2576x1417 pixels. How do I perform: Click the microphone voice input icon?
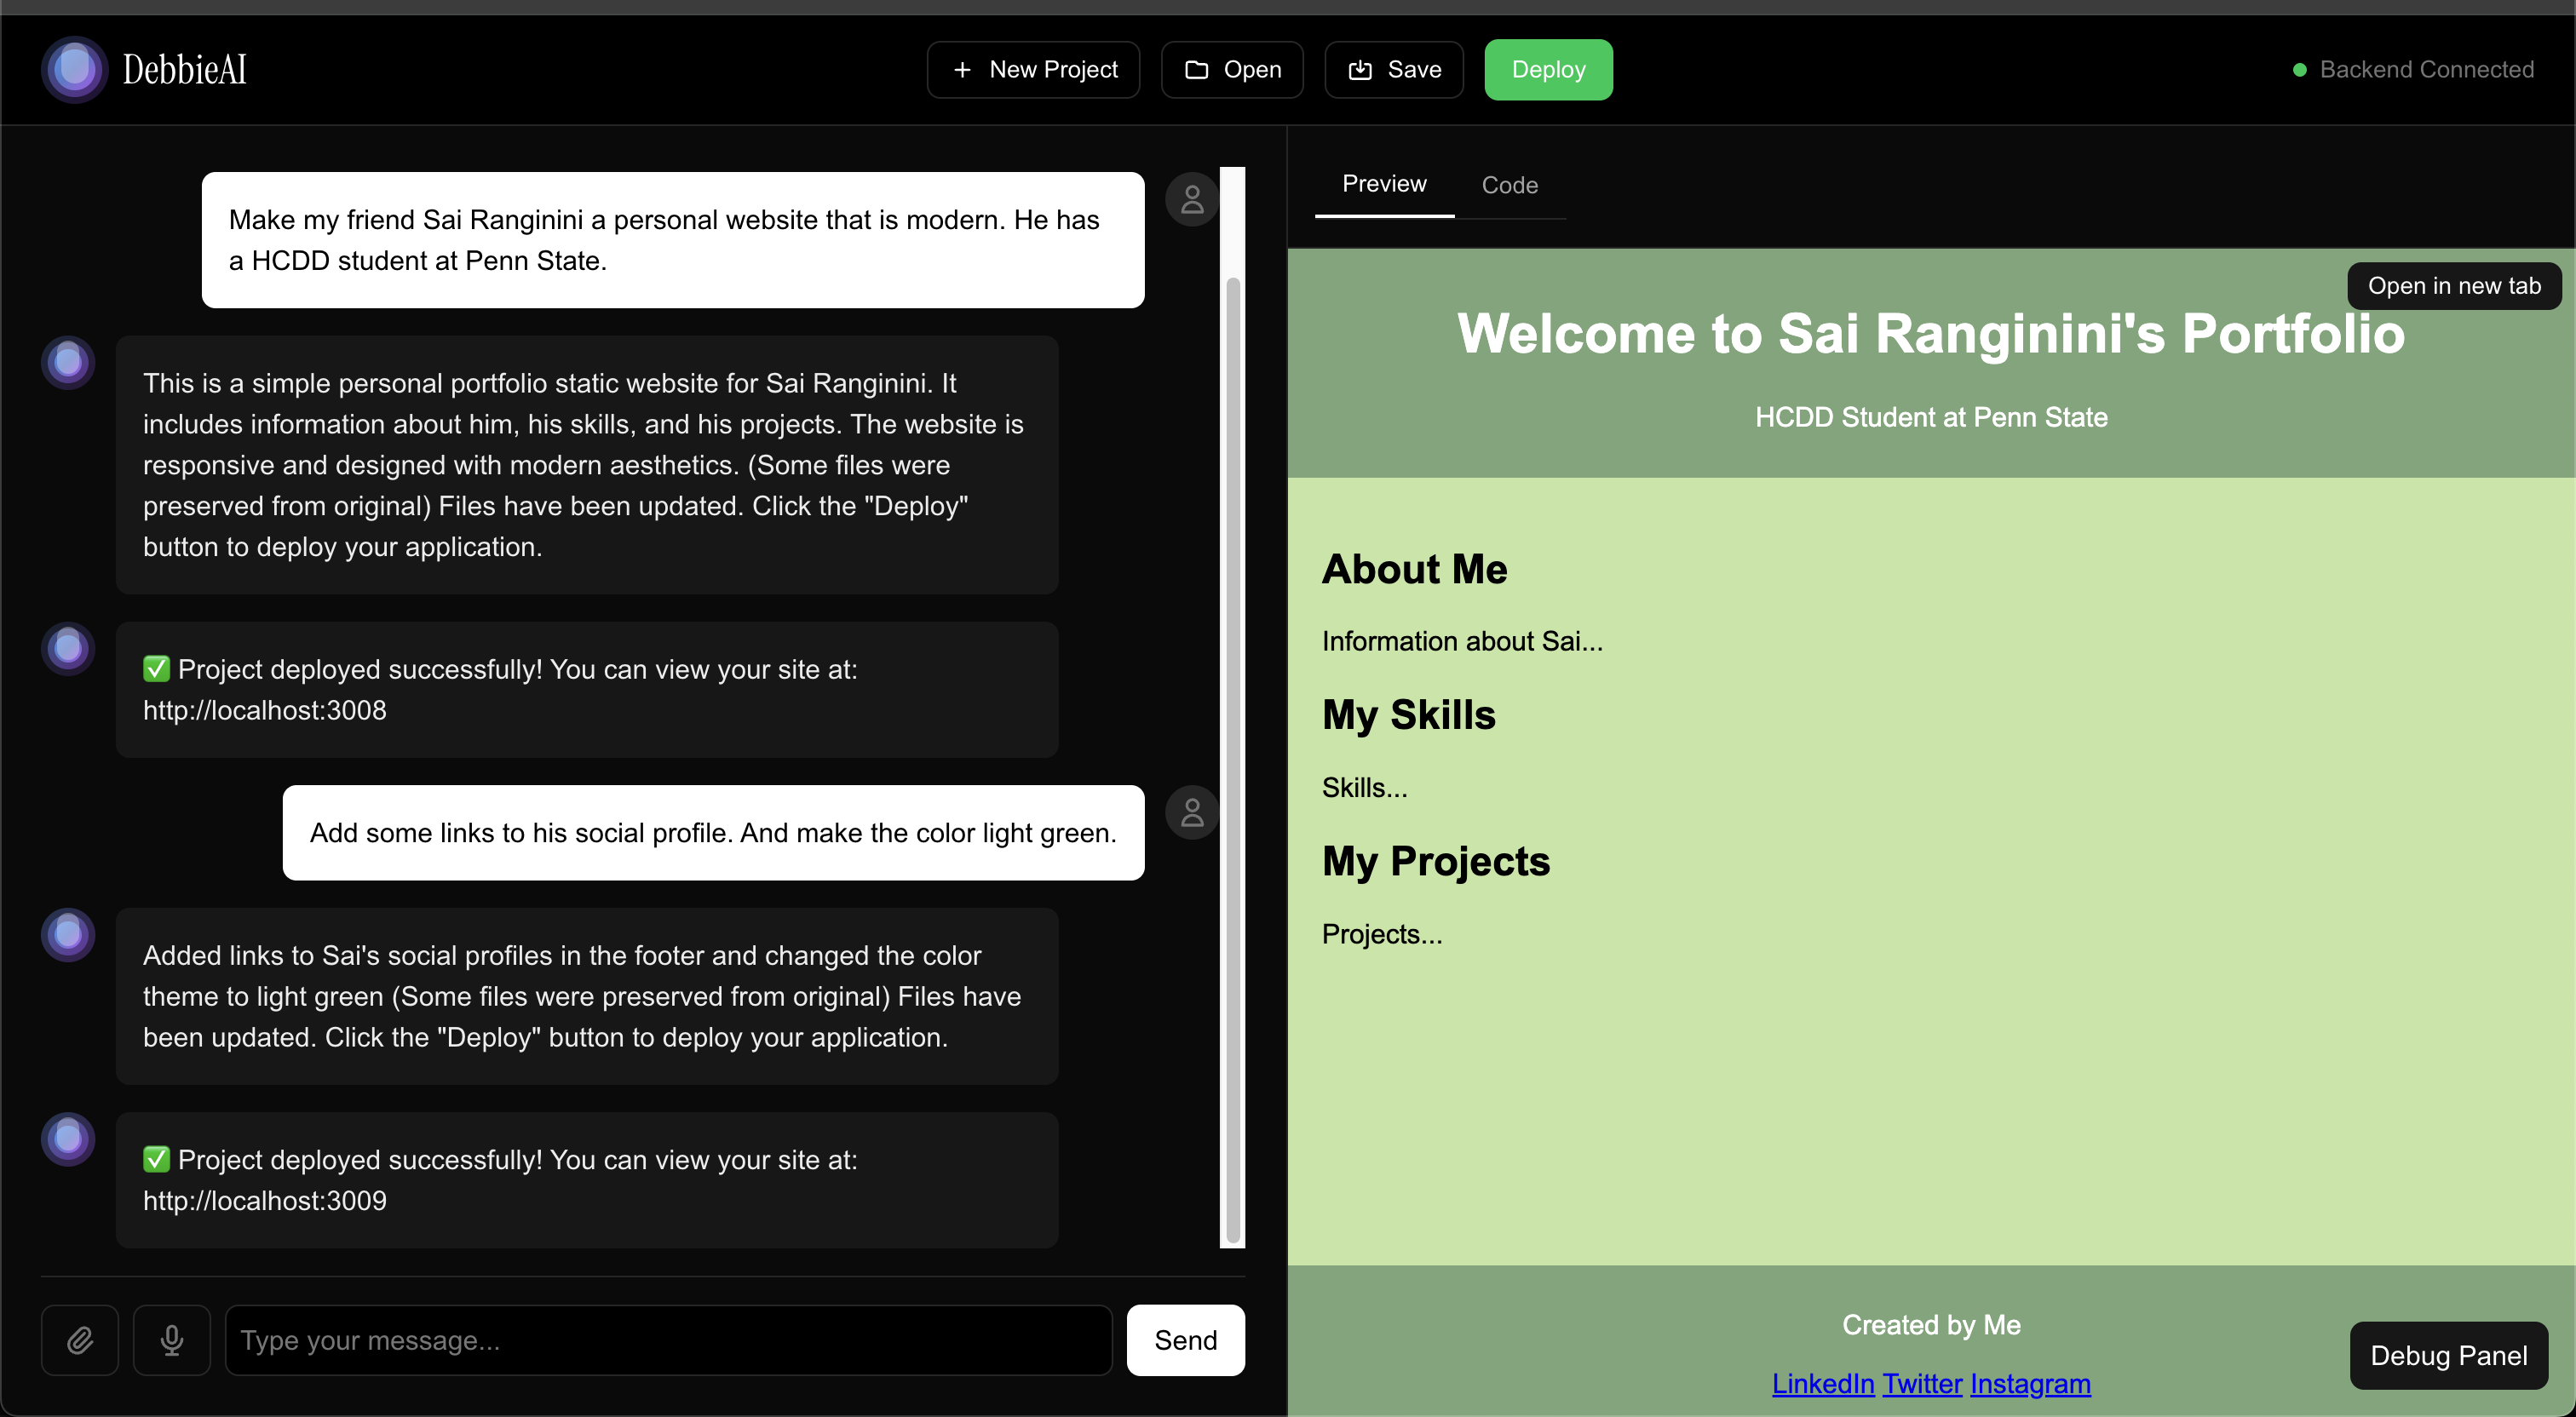172,1340
